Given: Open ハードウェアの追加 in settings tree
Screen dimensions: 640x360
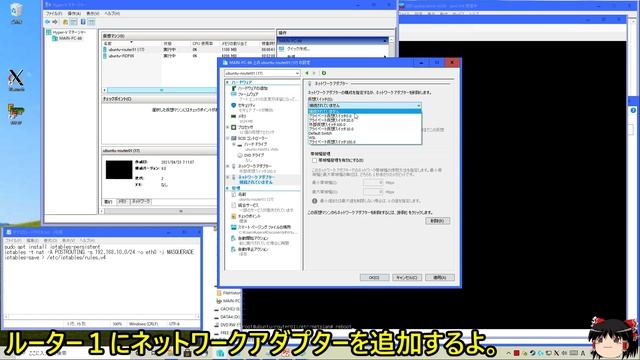Looking at the screenshot, I should (253, 88).
